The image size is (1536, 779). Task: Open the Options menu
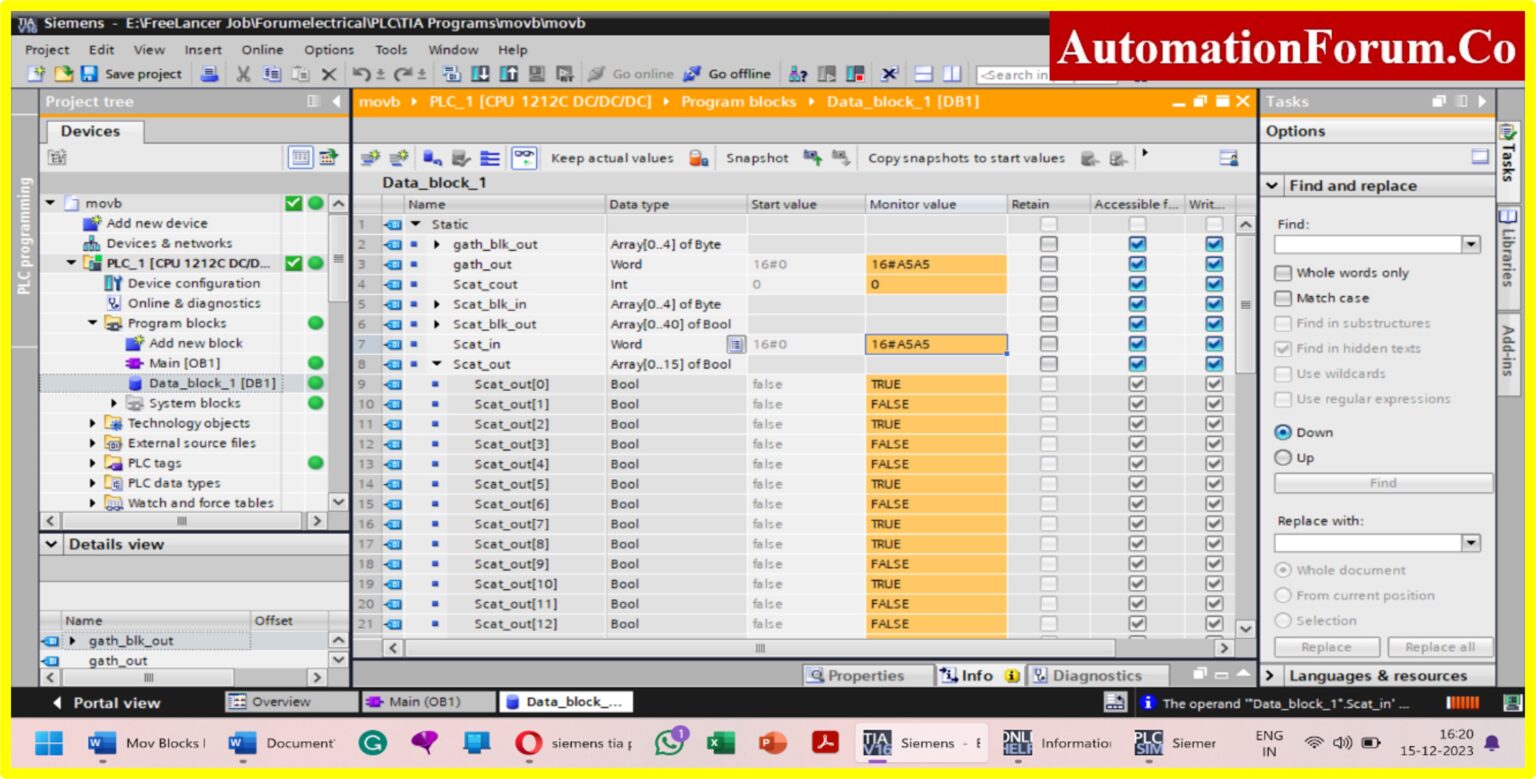(328, 49)
